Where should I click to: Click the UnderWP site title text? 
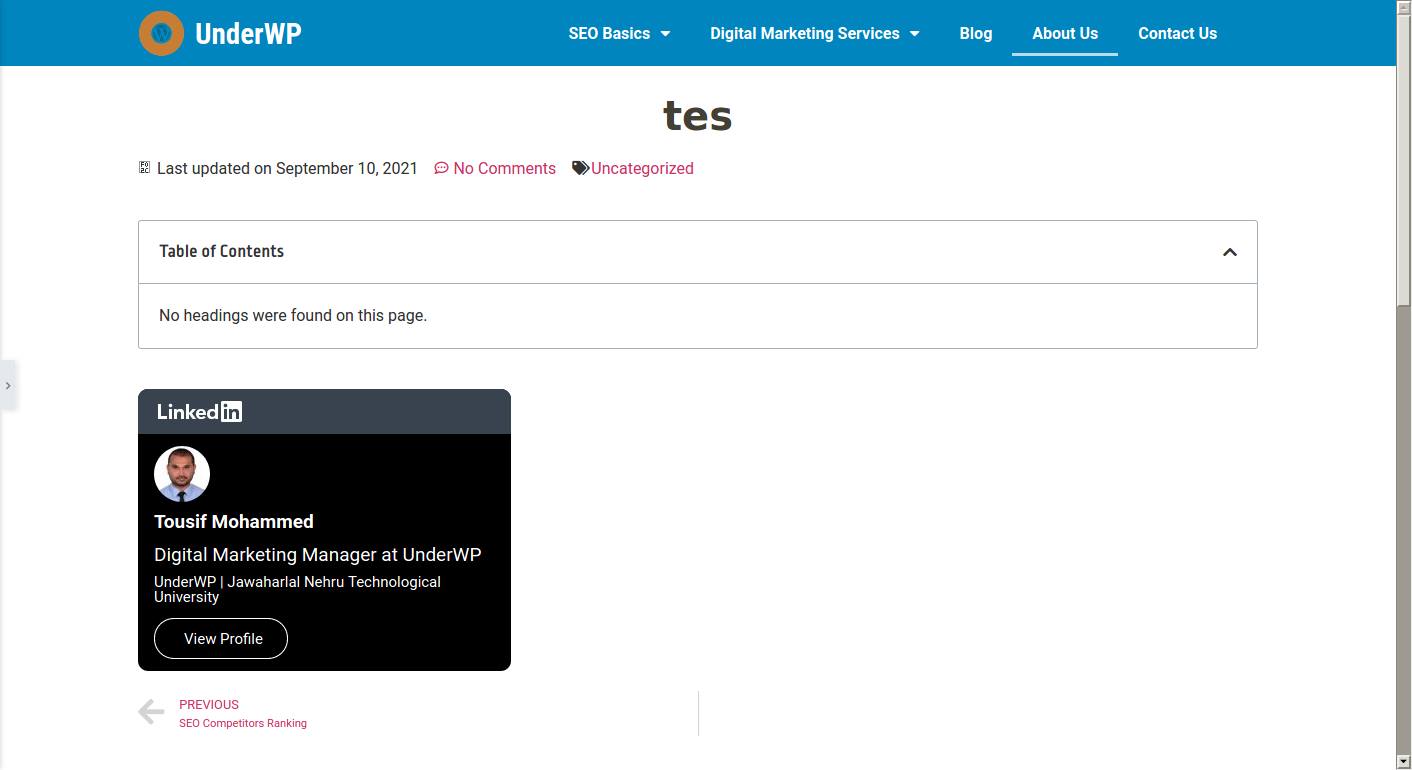(248, 33)
